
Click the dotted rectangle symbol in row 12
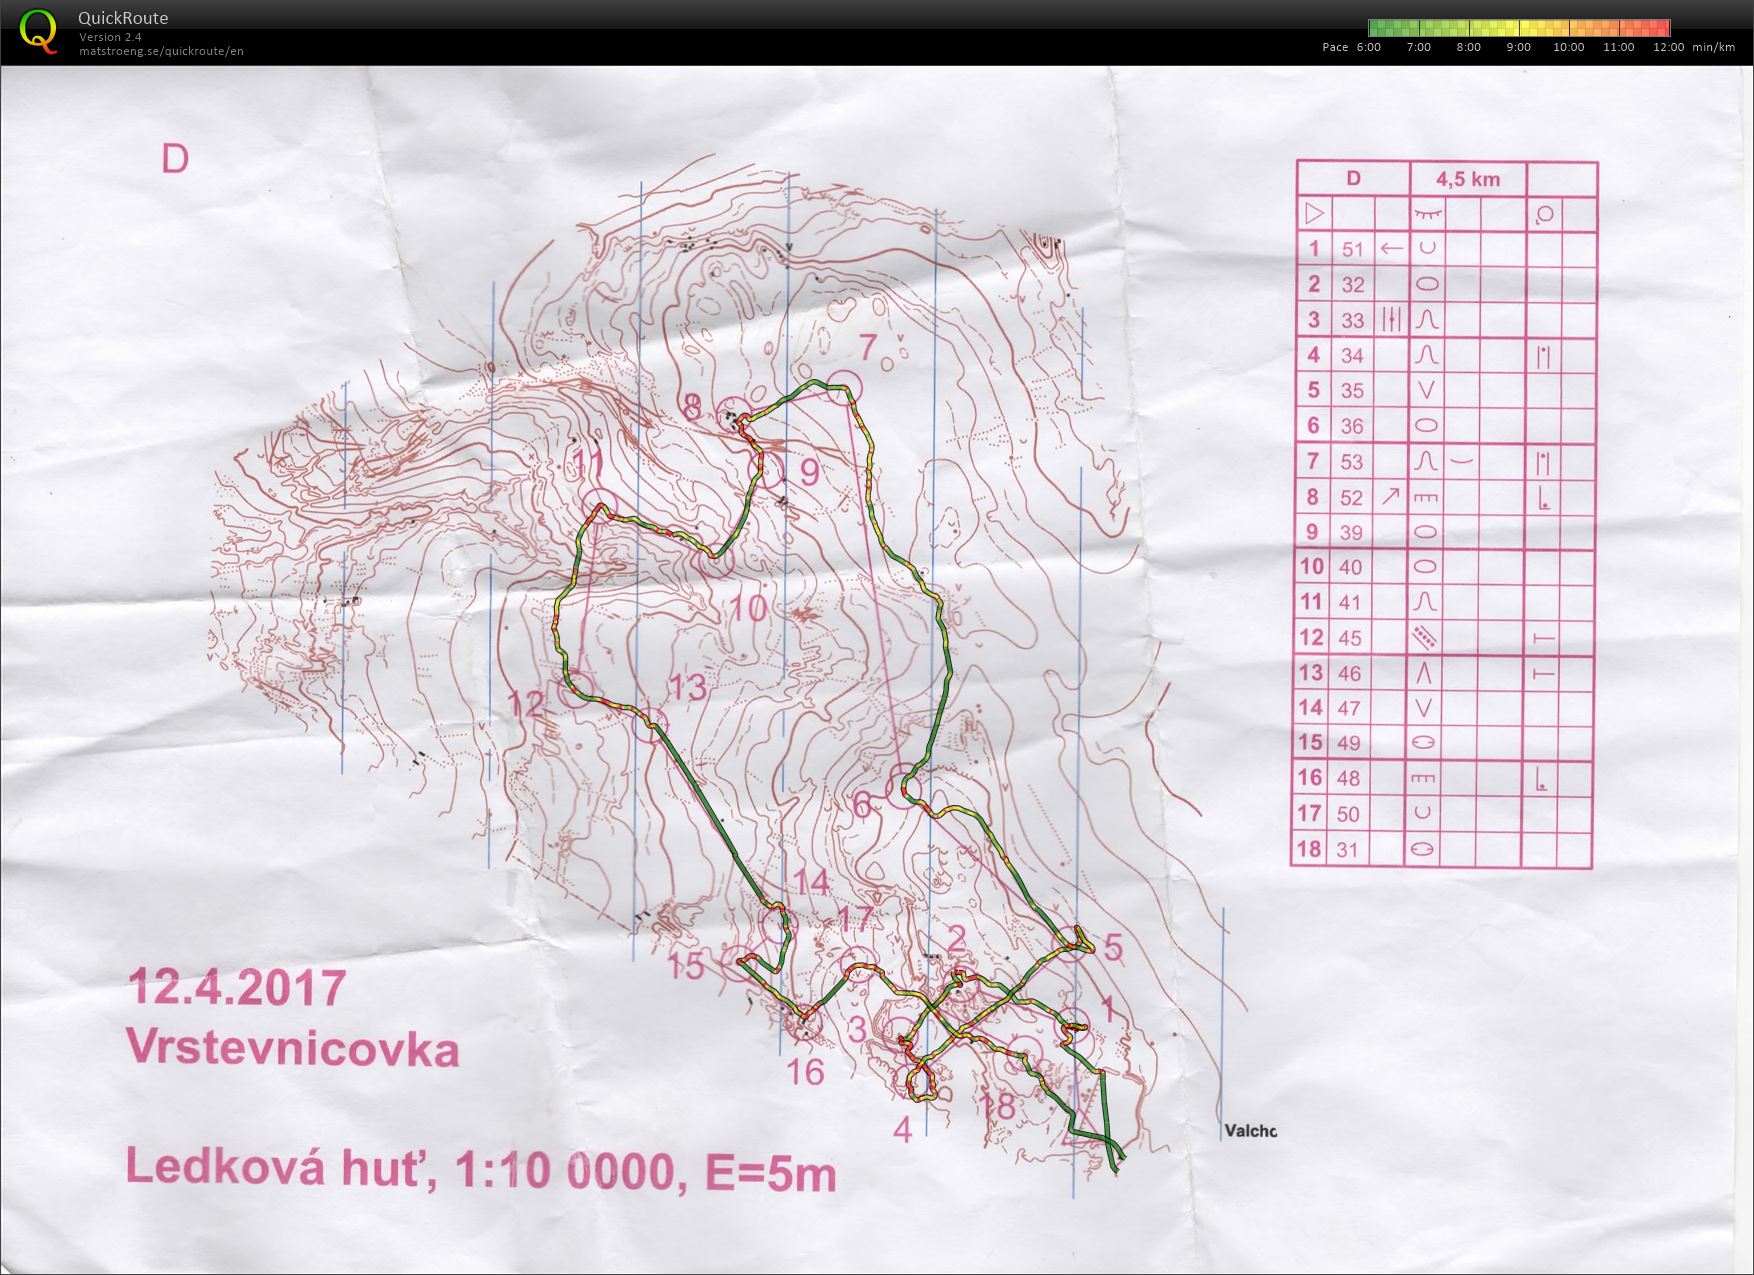tap(1425, 636)
